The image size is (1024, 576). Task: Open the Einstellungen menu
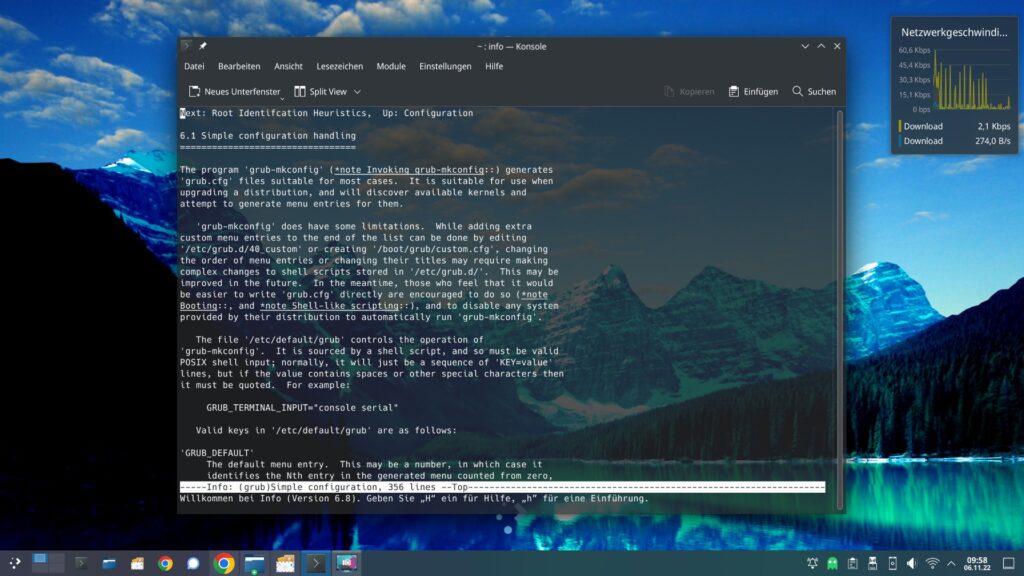click(445, 66)
